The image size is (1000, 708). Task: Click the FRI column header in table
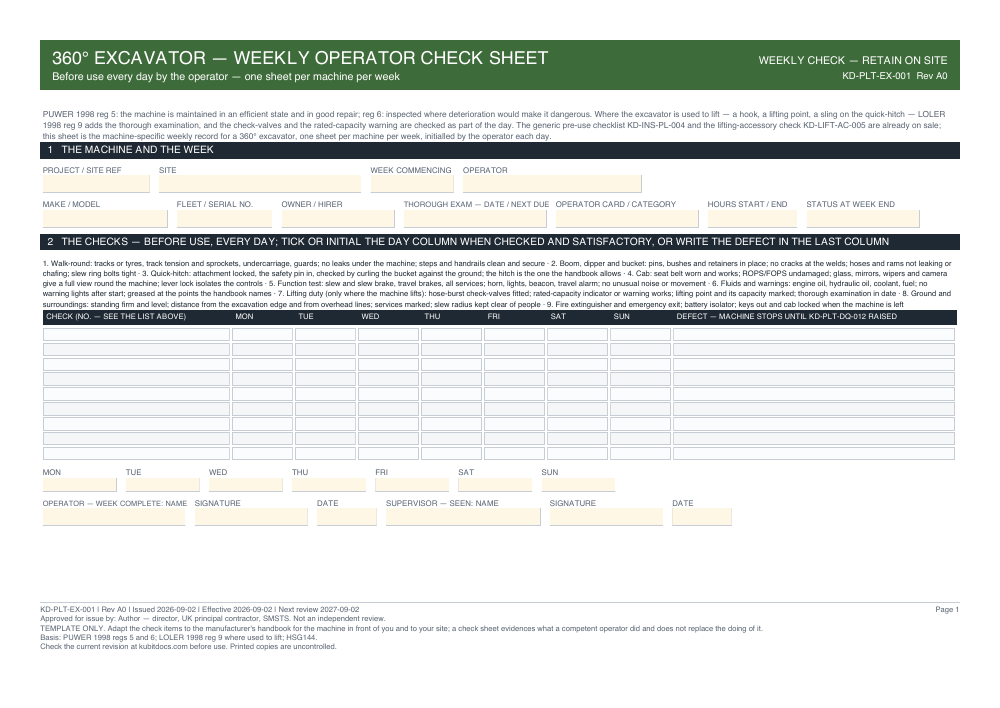[494, 316]
